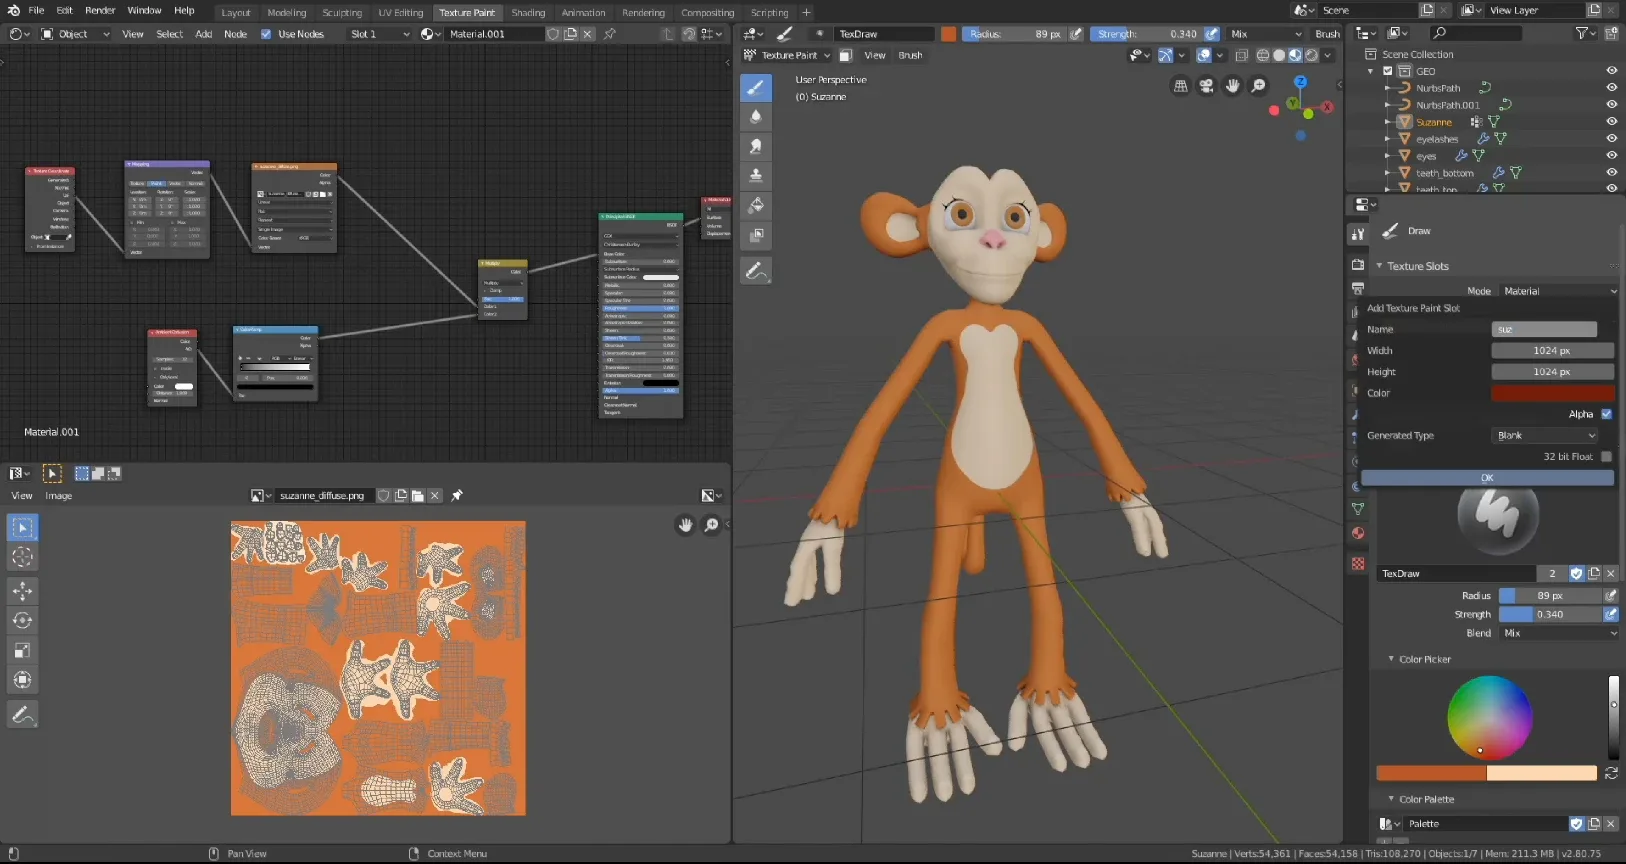The height and width of the screenshot is (864, 1626).
Task: Switch to the UV Editing workspace tab
Action: coord(400,13)
